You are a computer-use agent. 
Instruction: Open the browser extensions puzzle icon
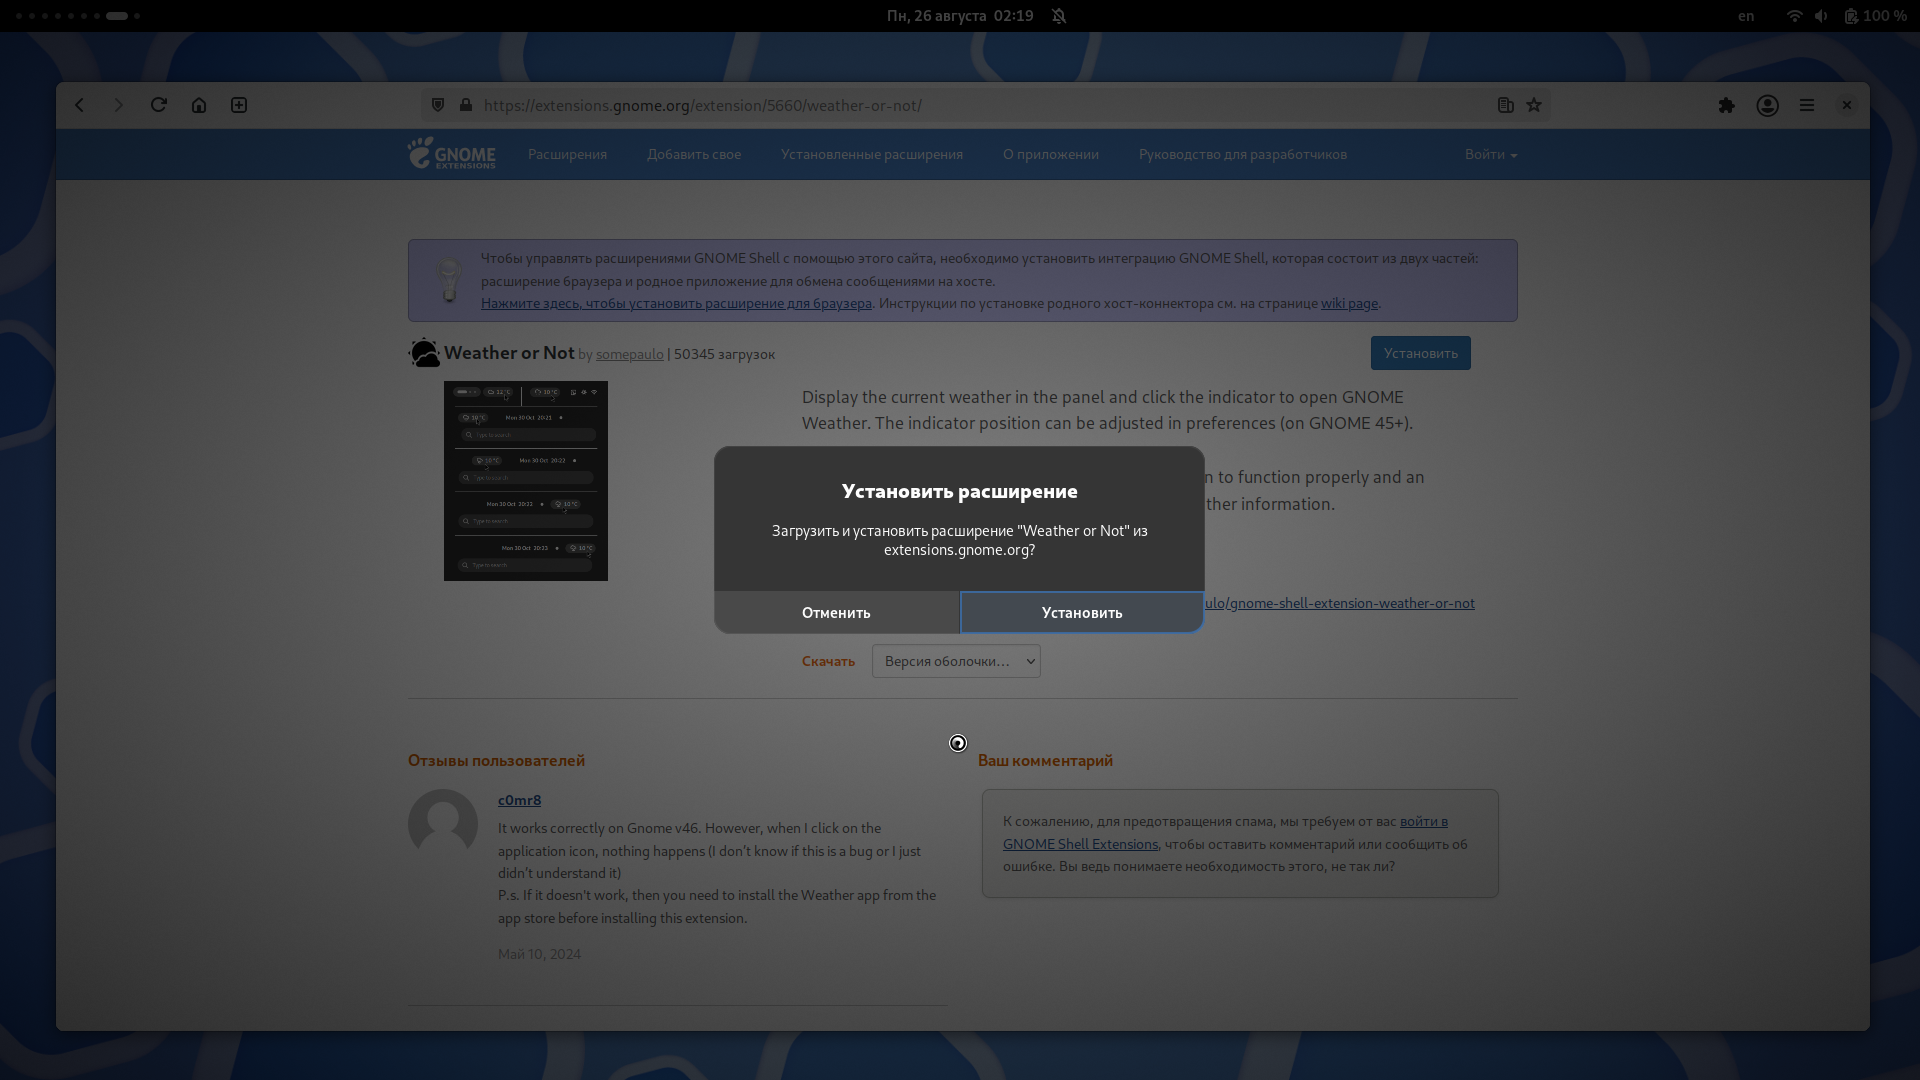coord(1726,105)
